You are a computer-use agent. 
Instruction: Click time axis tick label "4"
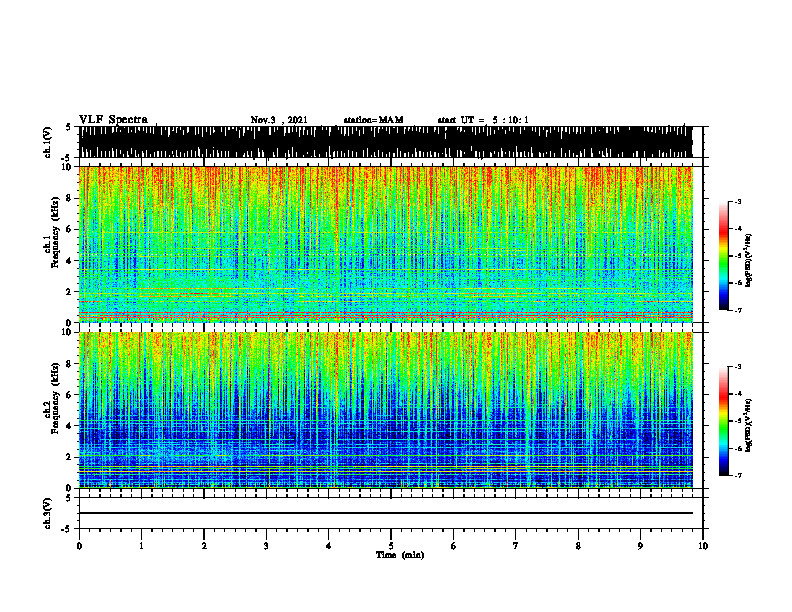pyautogui.click(x=329, y=546)
